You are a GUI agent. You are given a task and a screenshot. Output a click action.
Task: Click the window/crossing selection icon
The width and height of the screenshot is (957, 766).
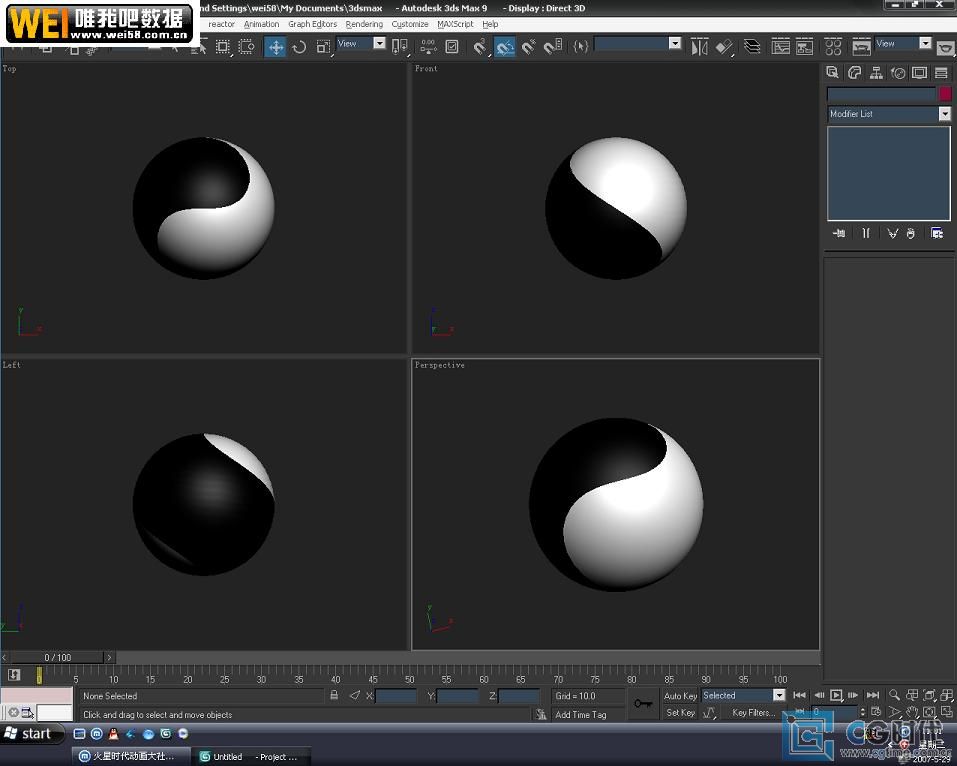(247, 47)
